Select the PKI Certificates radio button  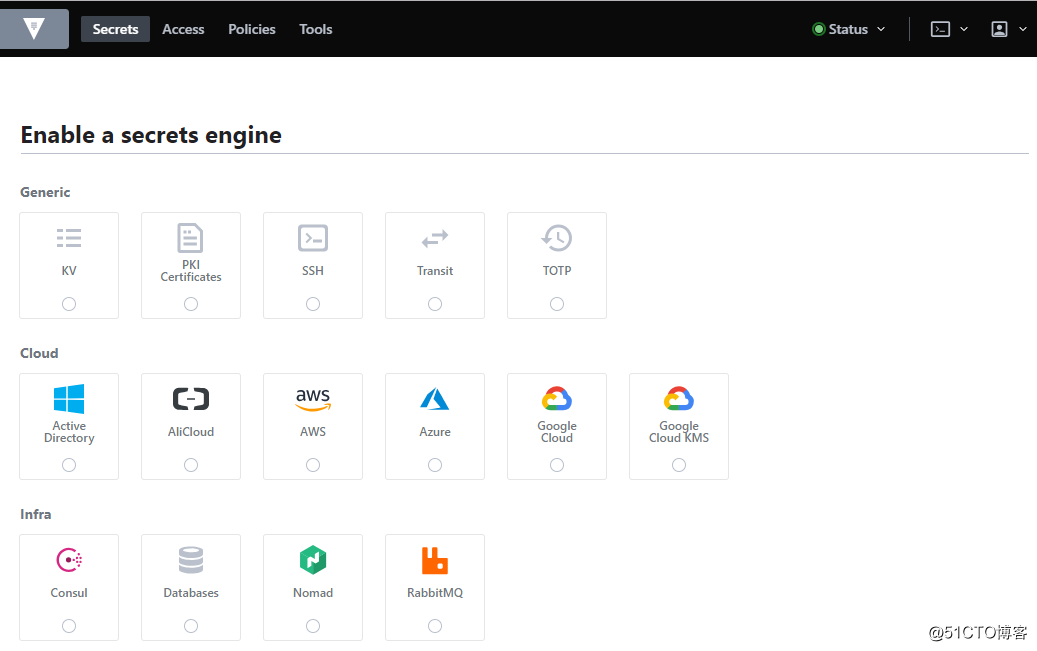(x=190, y=304)
